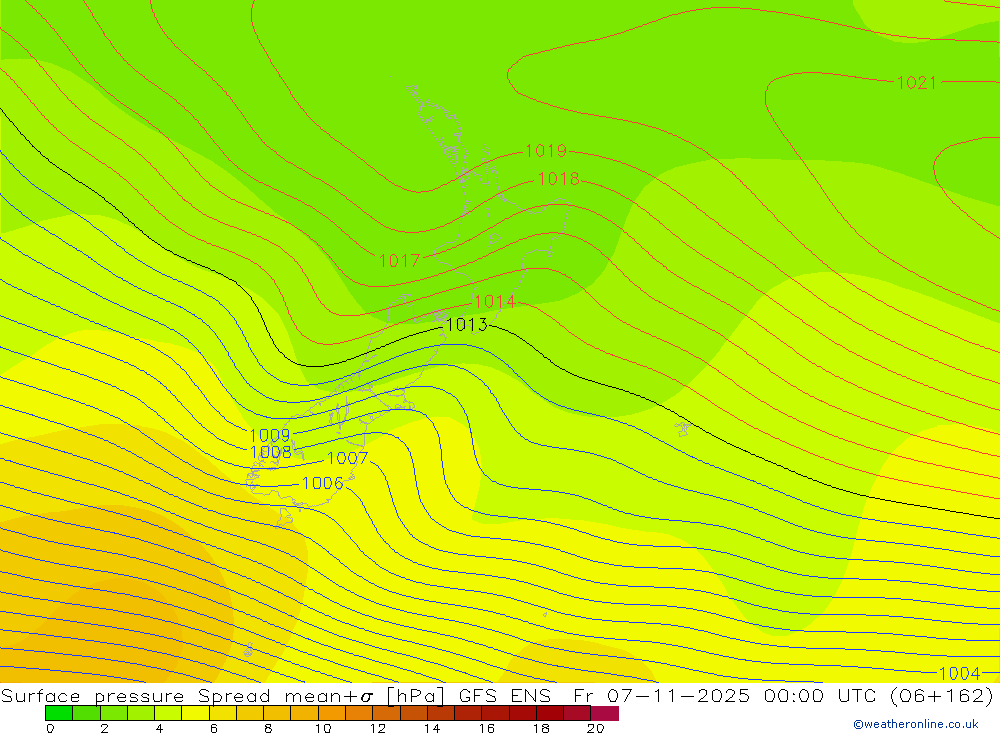Select the 1008 isobar label
1000x733 pixels.
point(271,452)
